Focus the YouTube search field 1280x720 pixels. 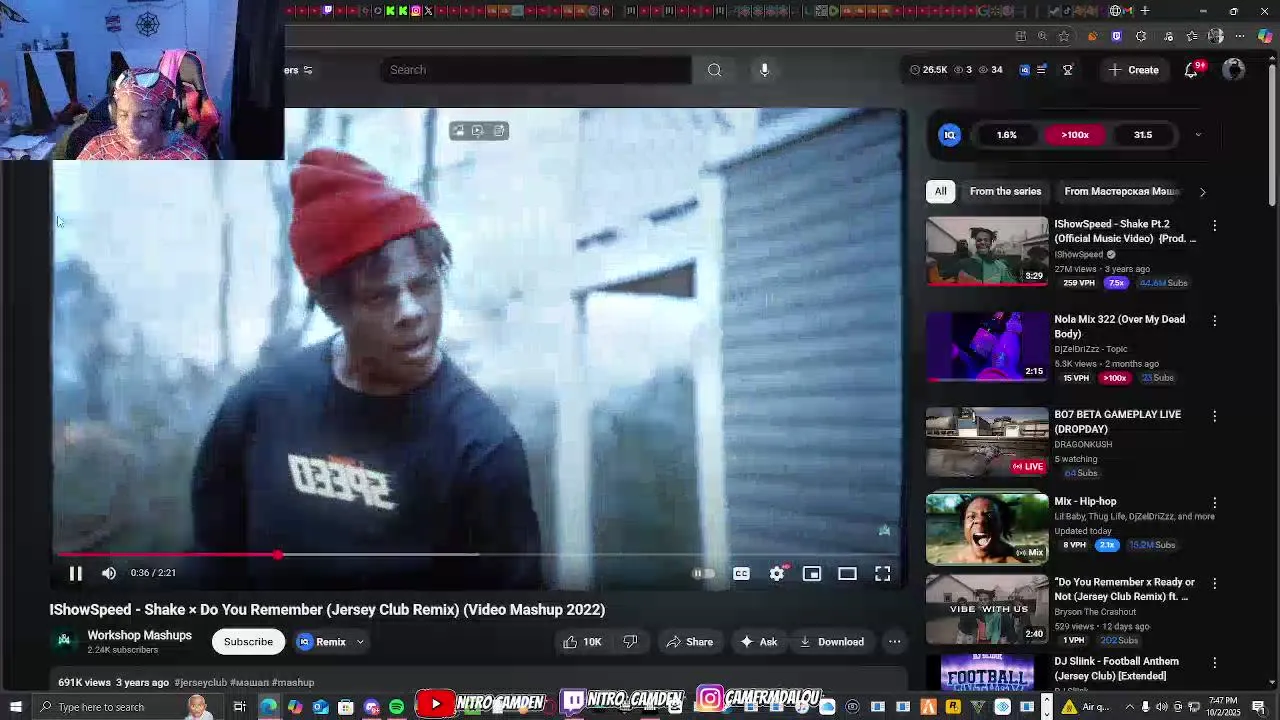click(x=535, y=70)
